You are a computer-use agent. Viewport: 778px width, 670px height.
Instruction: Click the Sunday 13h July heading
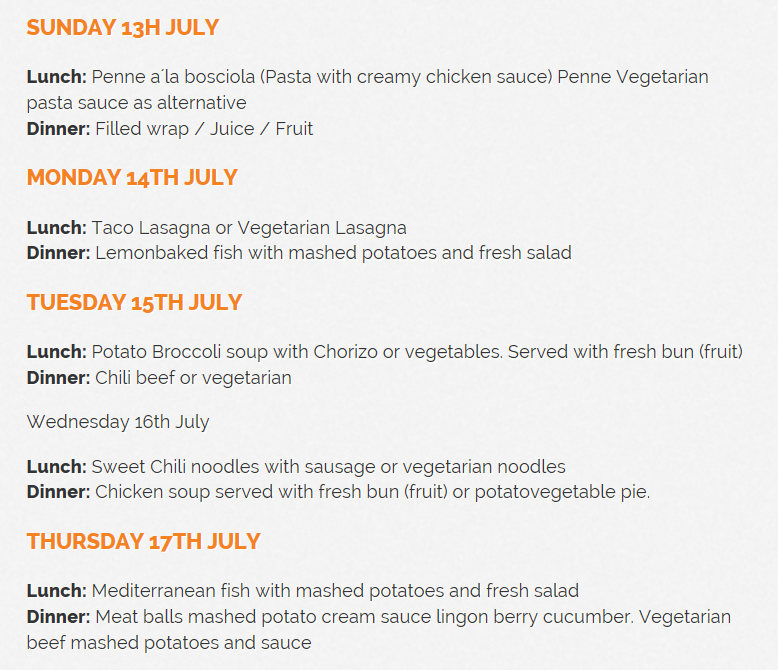(122, 28)
